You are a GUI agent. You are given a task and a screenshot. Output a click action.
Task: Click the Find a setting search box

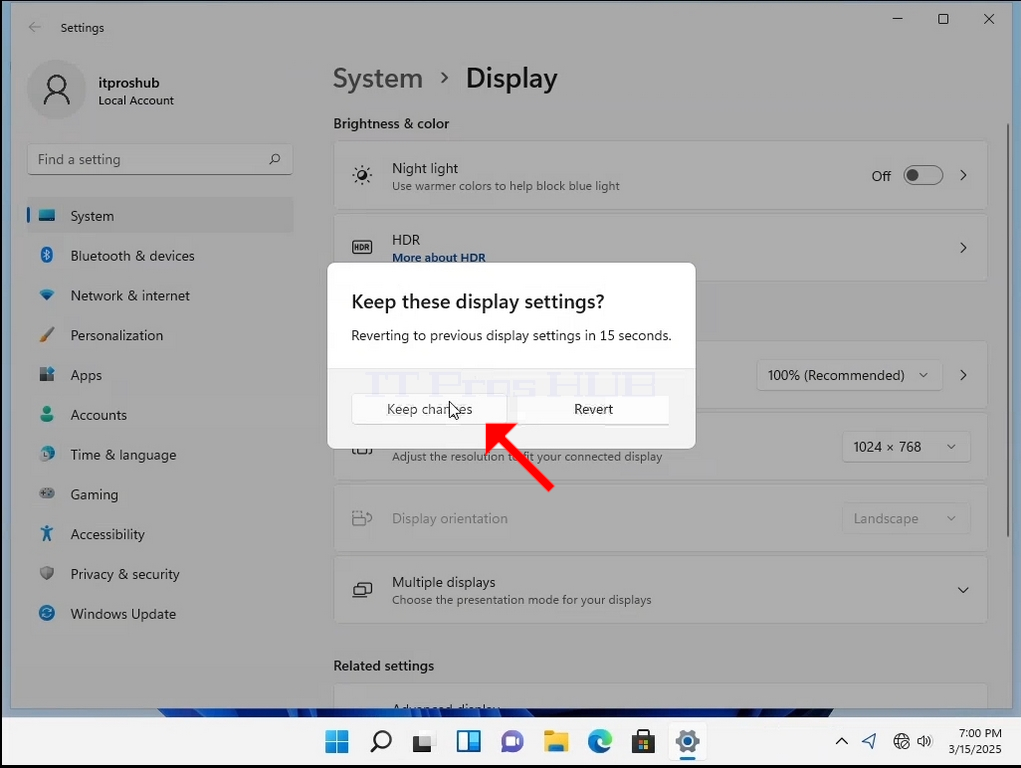(x=160, y=160)
